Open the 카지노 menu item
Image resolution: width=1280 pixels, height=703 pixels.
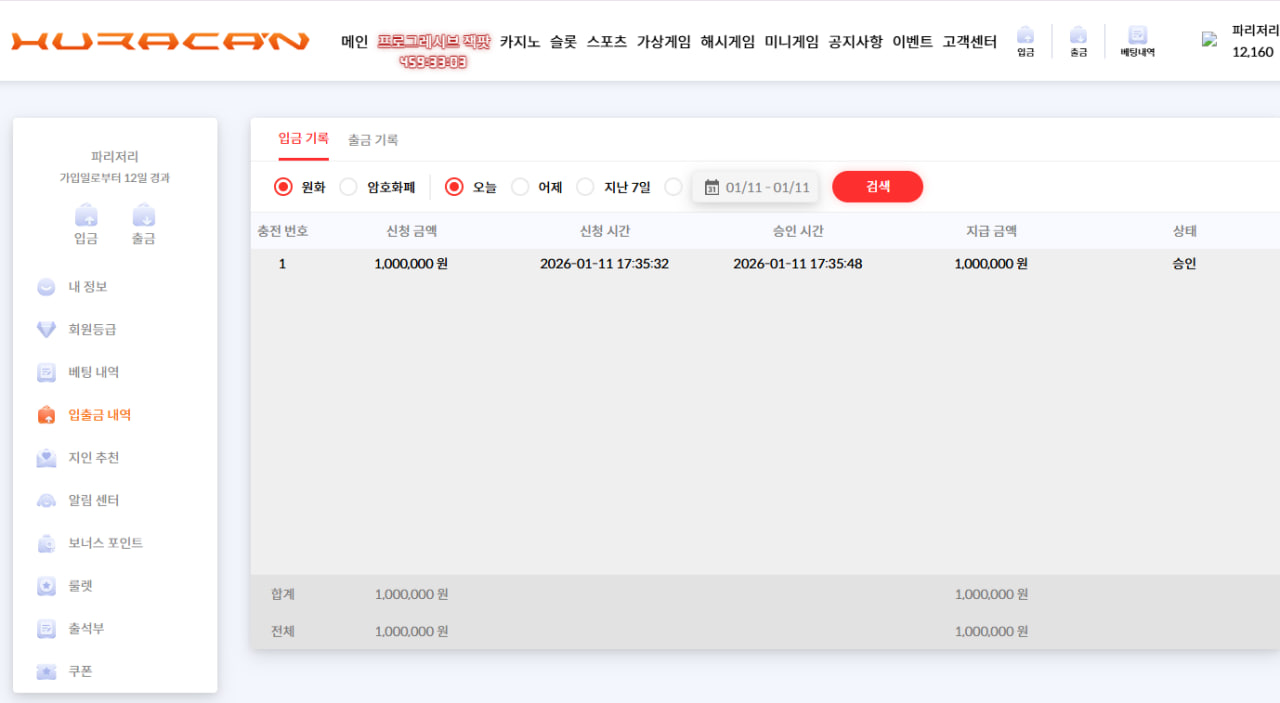[x=520, y=42]
